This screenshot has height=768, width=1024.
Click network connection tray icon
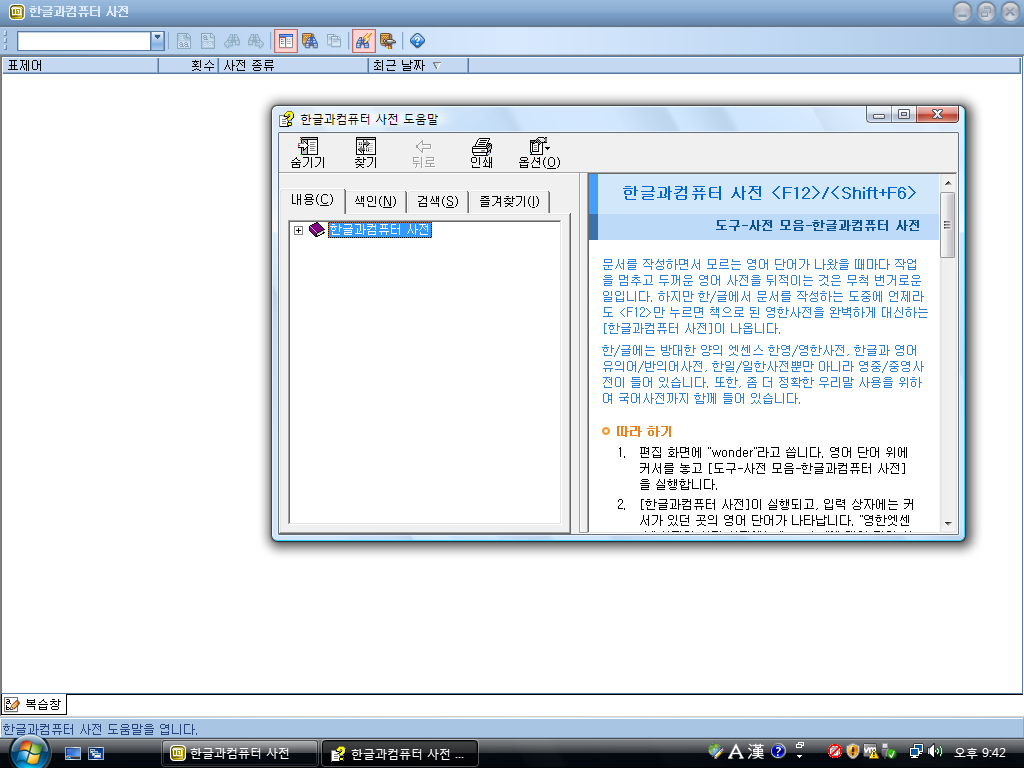(916, 752)
